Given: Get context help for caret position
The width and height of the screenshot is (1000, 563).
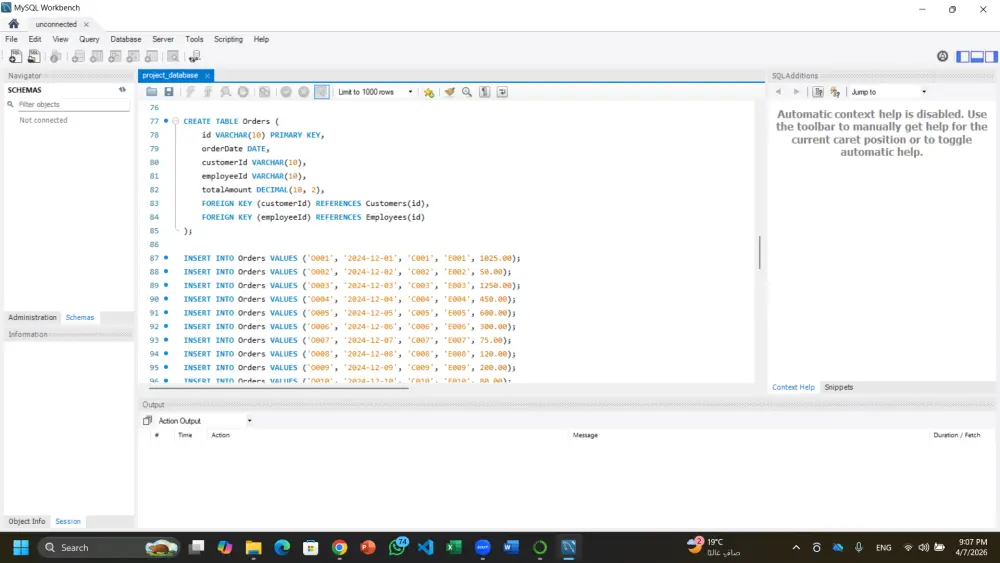Looking at the screenshot, I should pos(818,92).
